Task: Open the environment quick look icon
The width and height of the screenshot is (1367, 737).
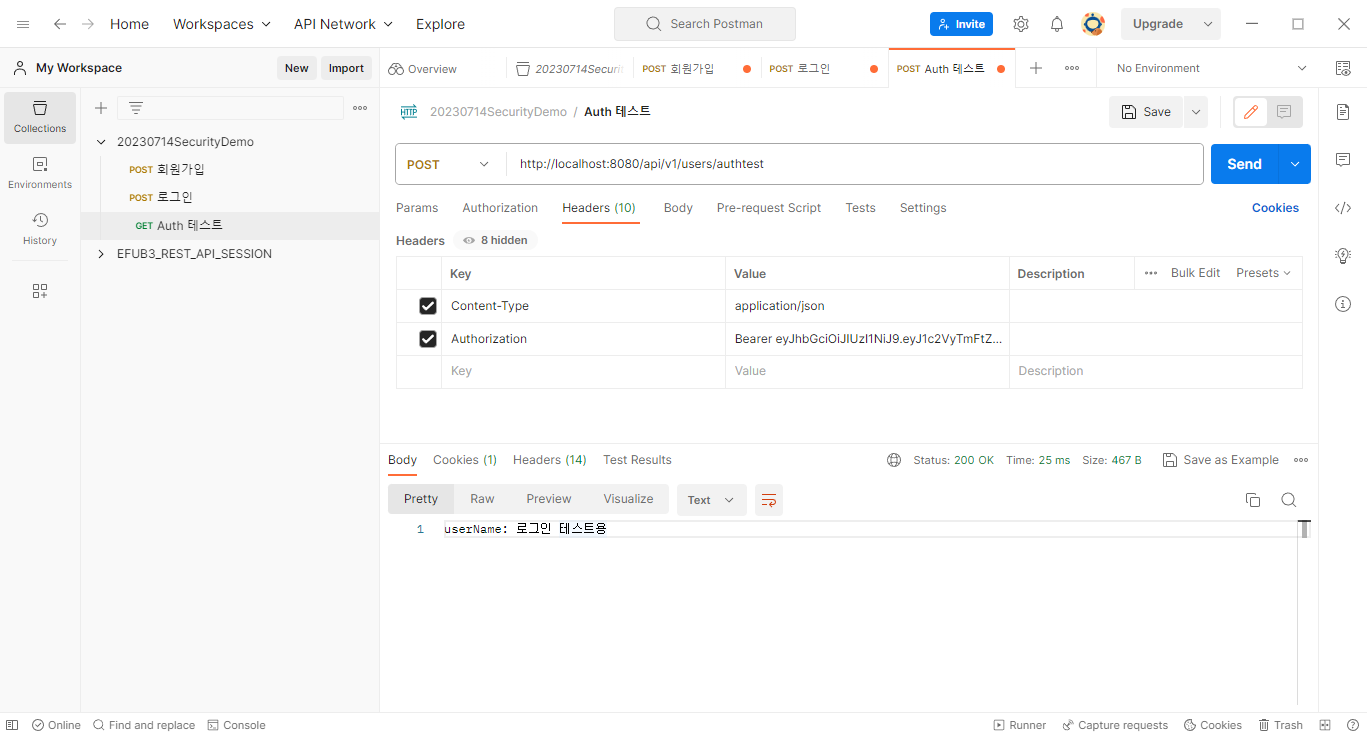Action: click(x=1343, y=68)
